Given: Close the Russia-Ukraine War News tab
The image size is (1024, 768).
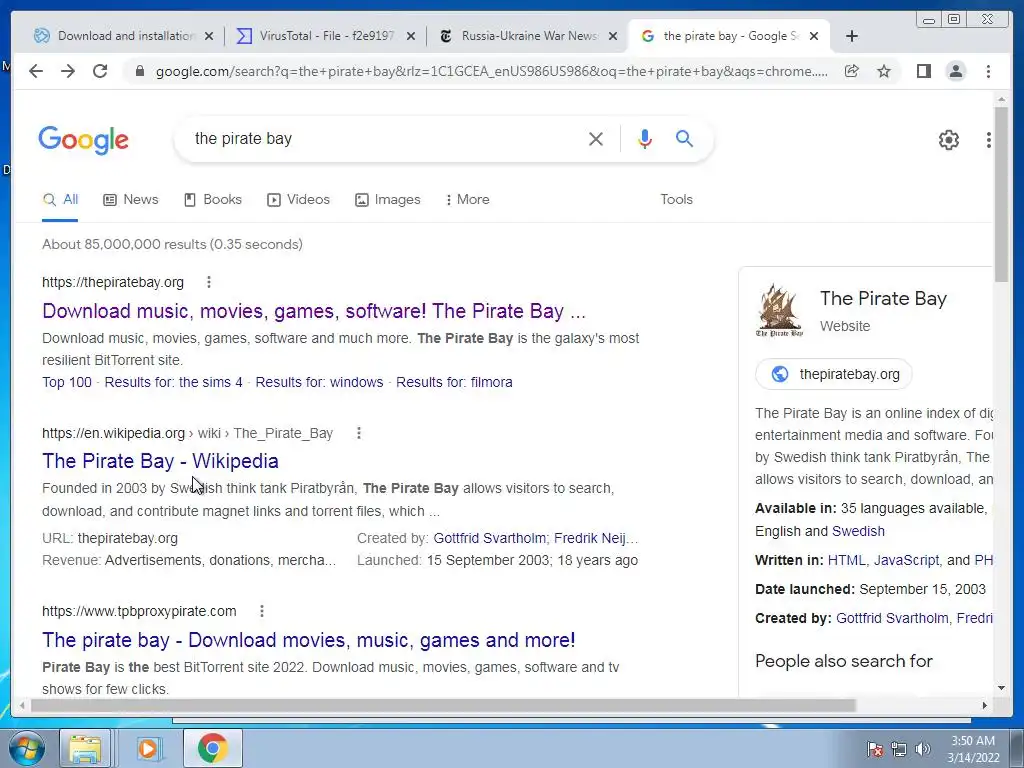Looking at the screenshot, I should (613, 37).
